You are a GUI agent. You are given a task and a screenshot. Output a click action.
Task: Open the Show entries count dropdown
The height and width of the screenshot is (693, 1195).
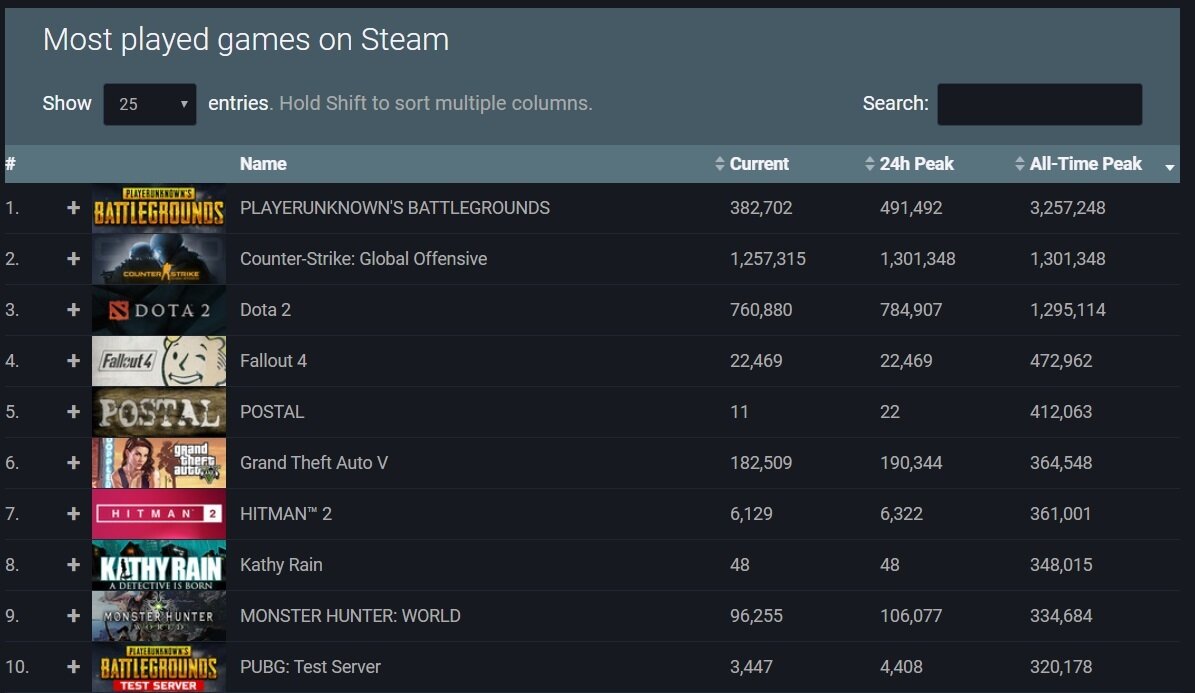[149, 104]
